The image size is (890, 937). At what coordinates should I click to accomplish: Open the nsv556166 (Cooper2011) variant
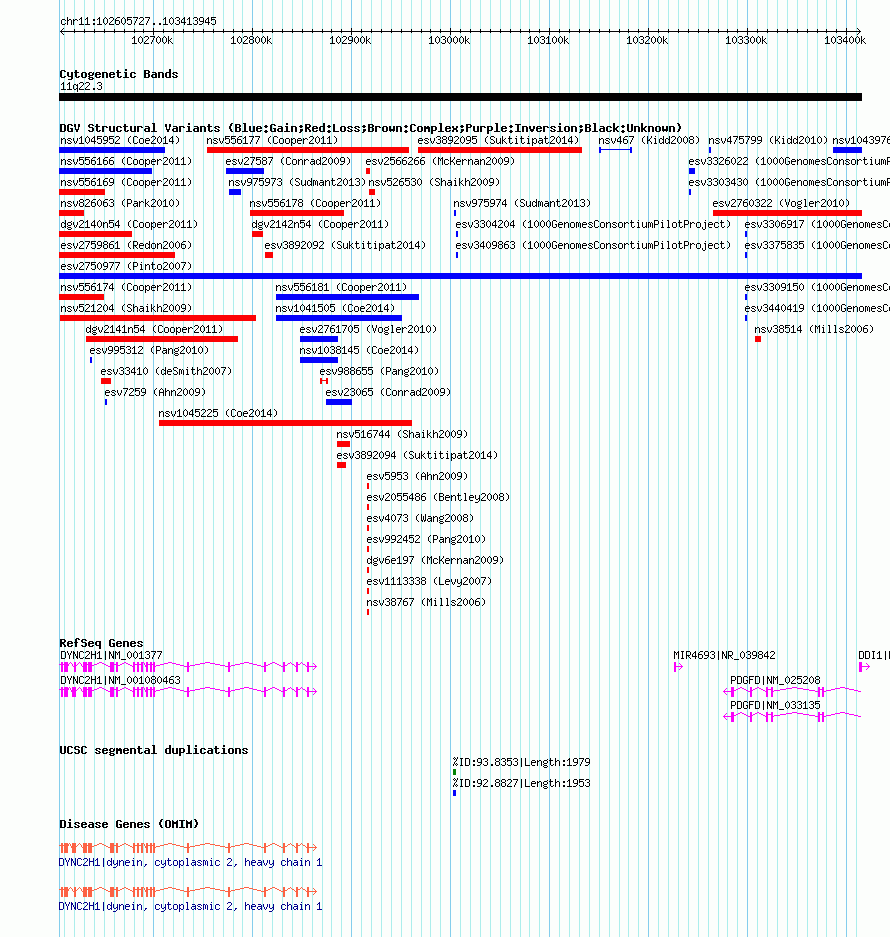tap(126, 161)
